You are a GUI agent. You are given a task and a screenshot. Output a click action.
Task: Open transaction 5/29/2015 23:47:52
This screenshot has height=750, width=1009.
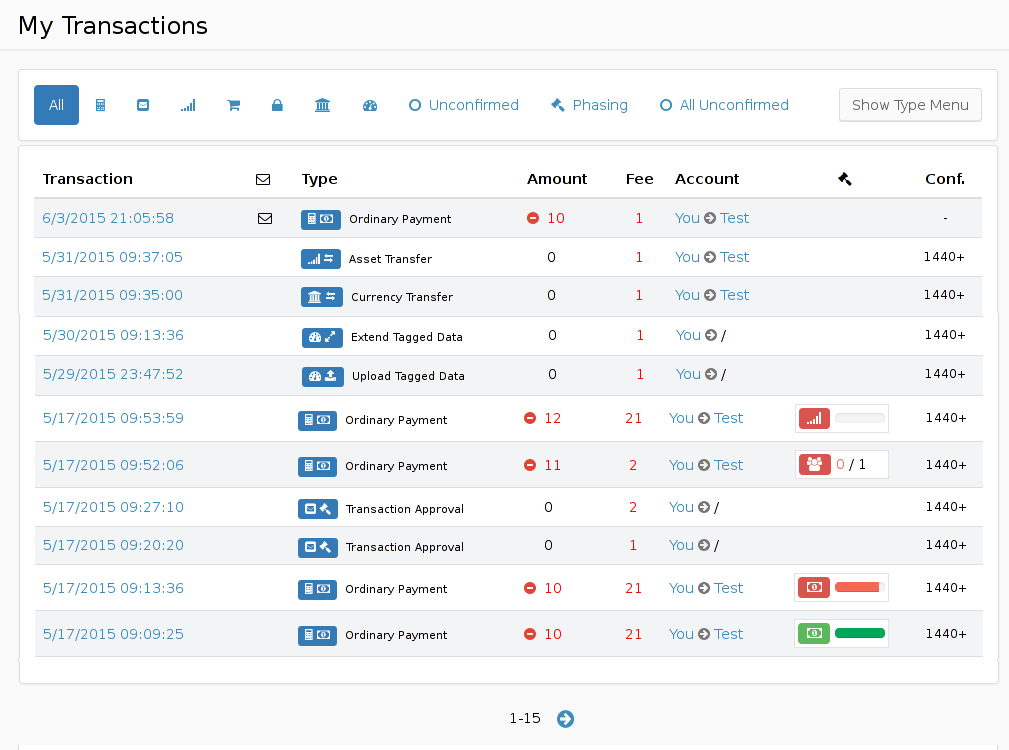[112, 374]
